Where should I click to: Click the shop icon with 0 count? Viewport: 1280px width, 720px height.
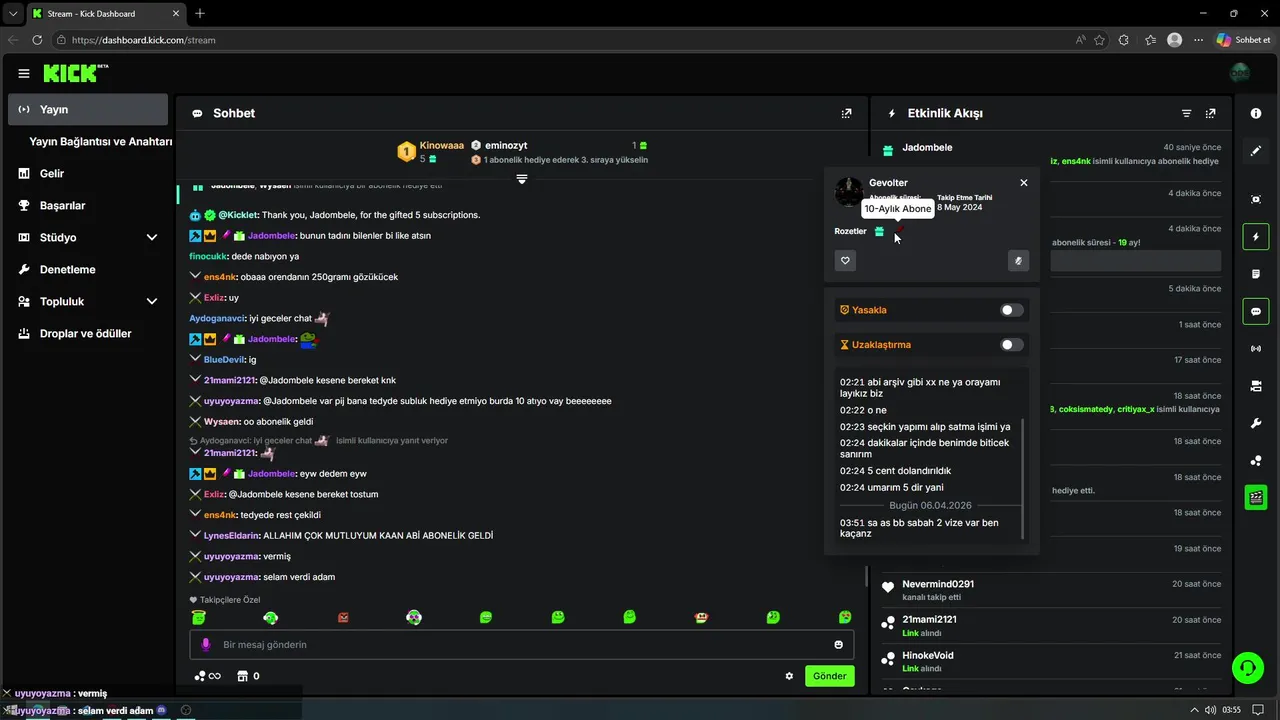(248, 676)
